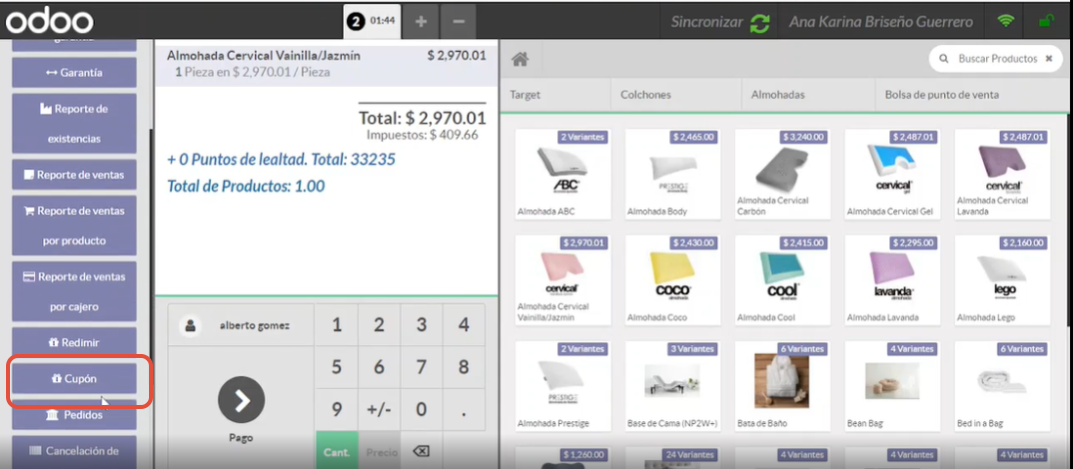
Task: Add Bean Bag product
Action: [892, 386]
